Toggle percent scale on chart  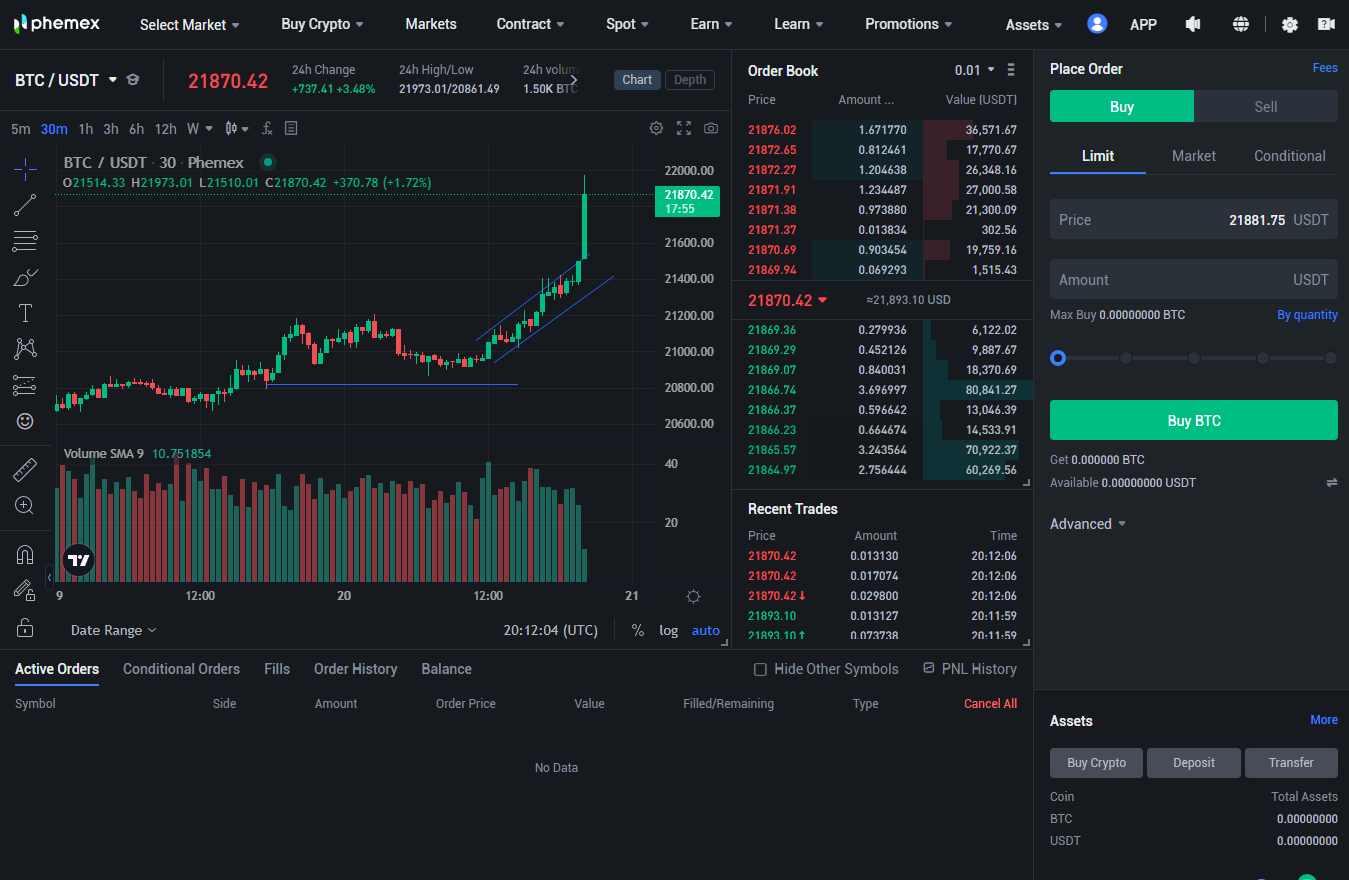[638, 630]
